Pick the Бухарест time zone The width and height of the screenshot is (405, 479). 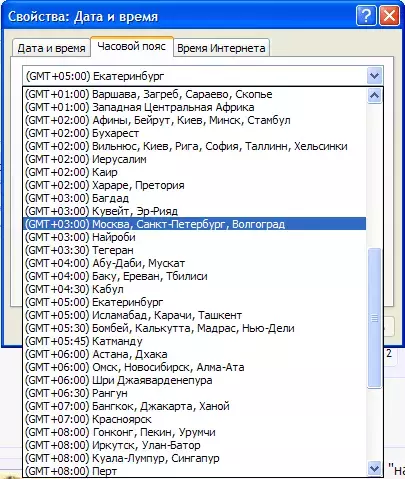point(195,133)
